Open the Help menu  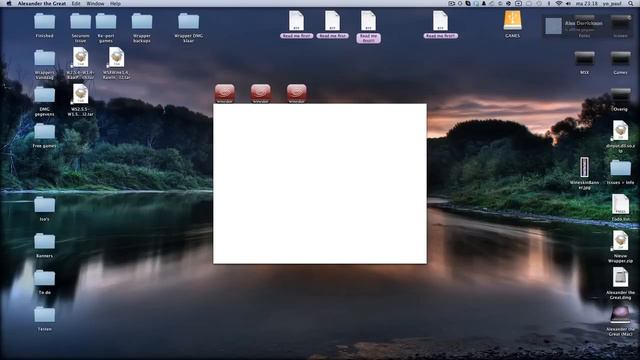pyautogui.click(x=115, y=3)
